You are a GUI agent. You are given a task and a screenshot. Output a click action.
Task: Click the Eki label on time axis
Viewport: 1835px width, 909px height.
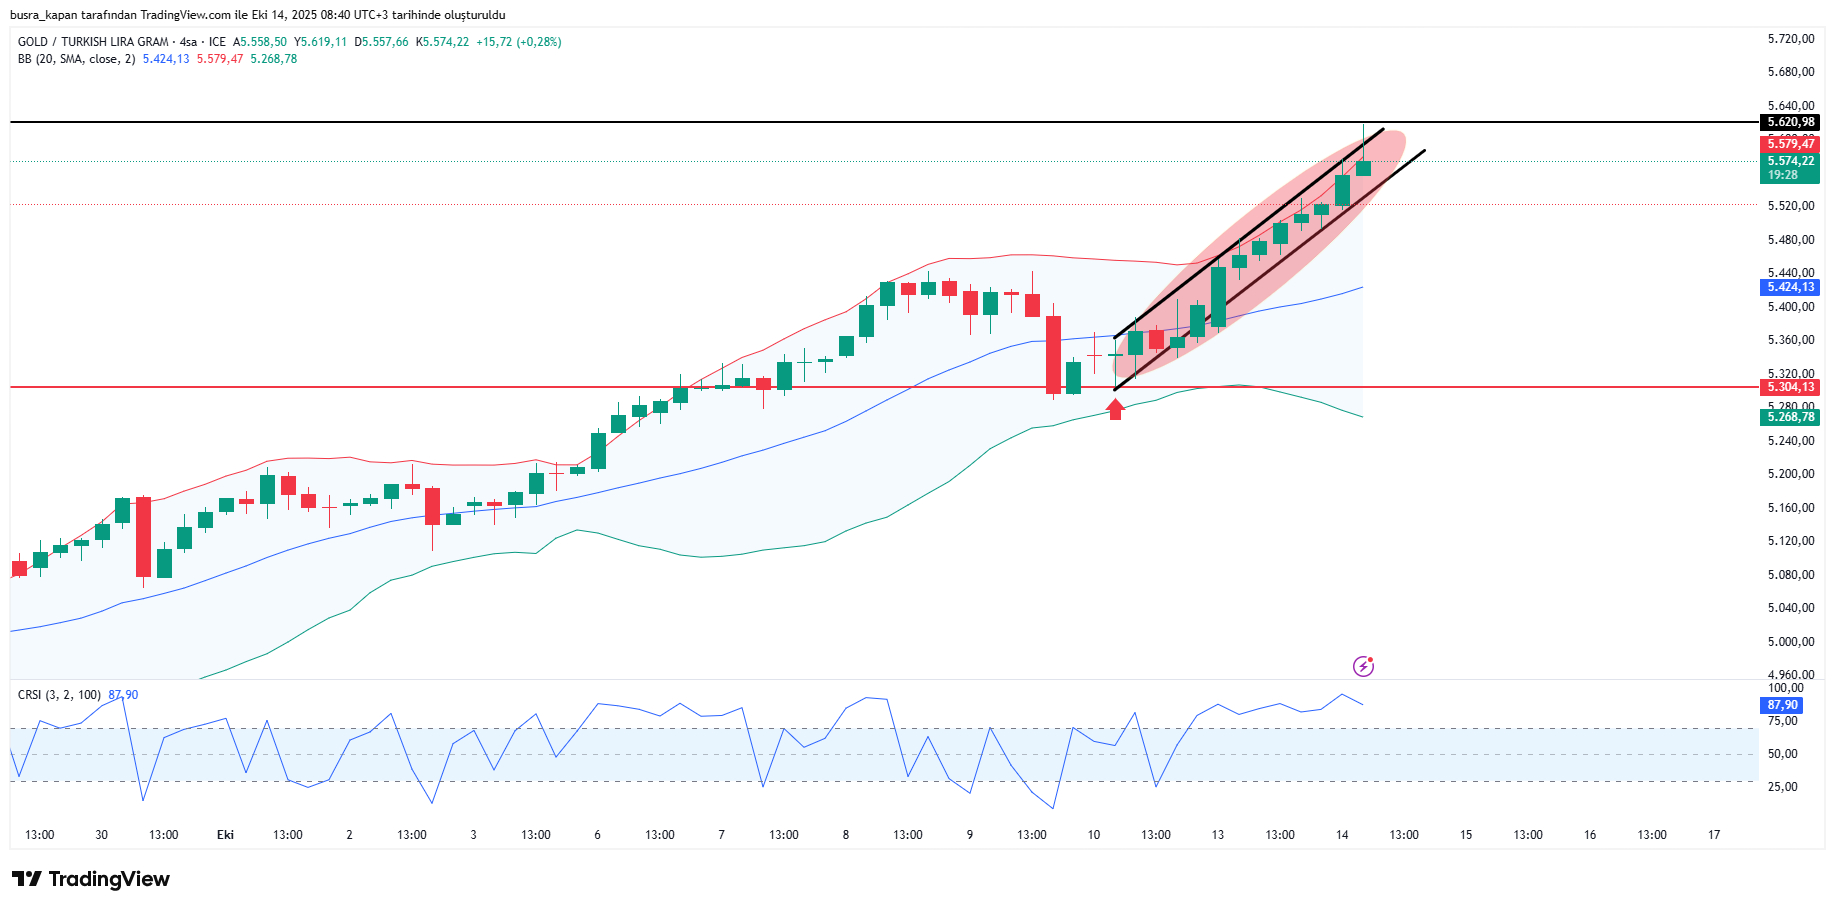click(225, 835)
